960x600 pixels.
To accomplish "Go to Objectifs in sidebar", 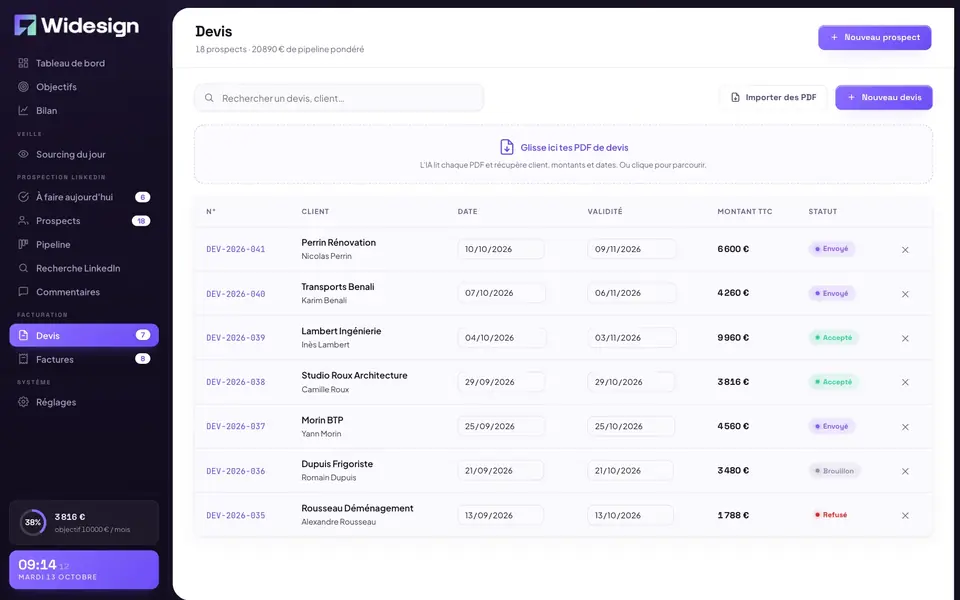I will click(84, 87).
